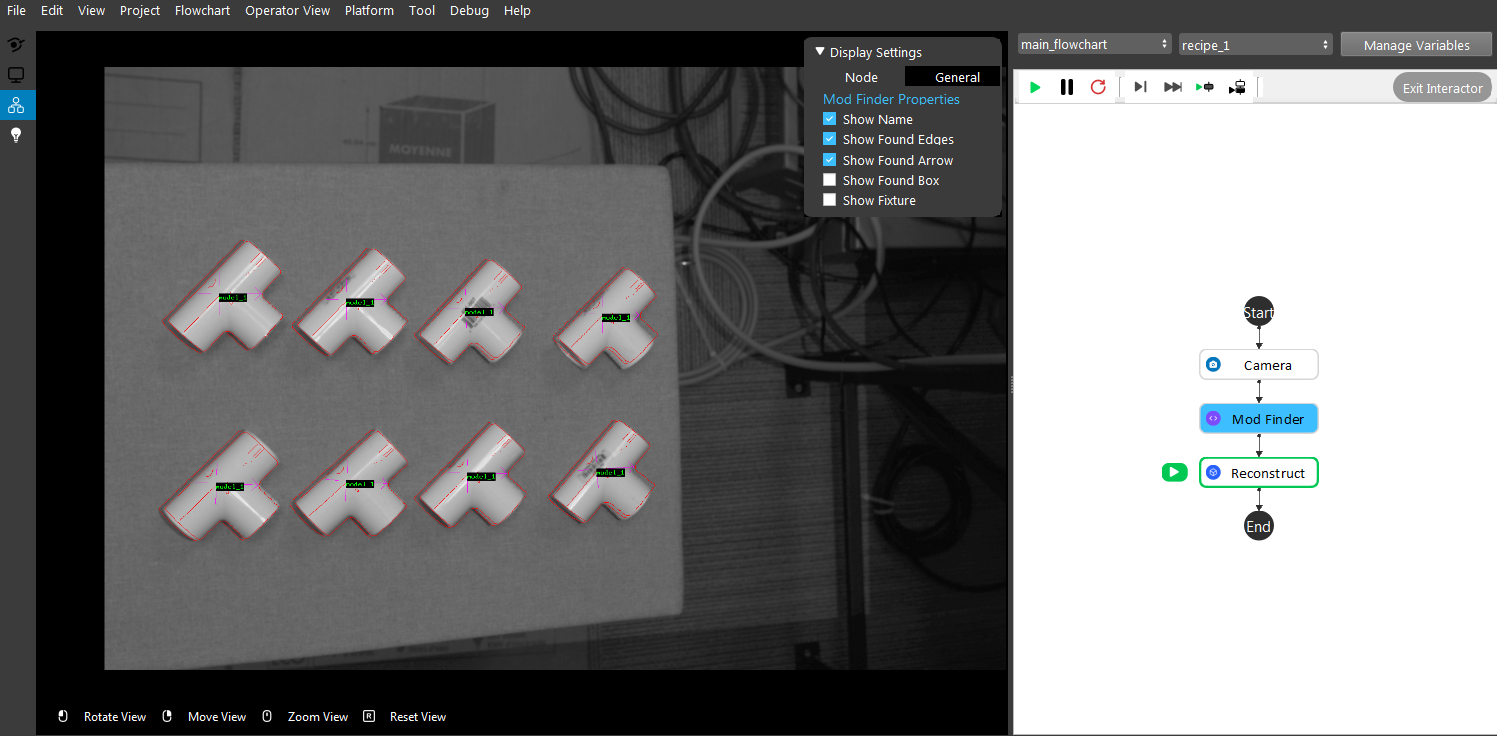Select the flowchart network sidebar icon
This screenshot has height=736, width=1497.
(16, 105)
